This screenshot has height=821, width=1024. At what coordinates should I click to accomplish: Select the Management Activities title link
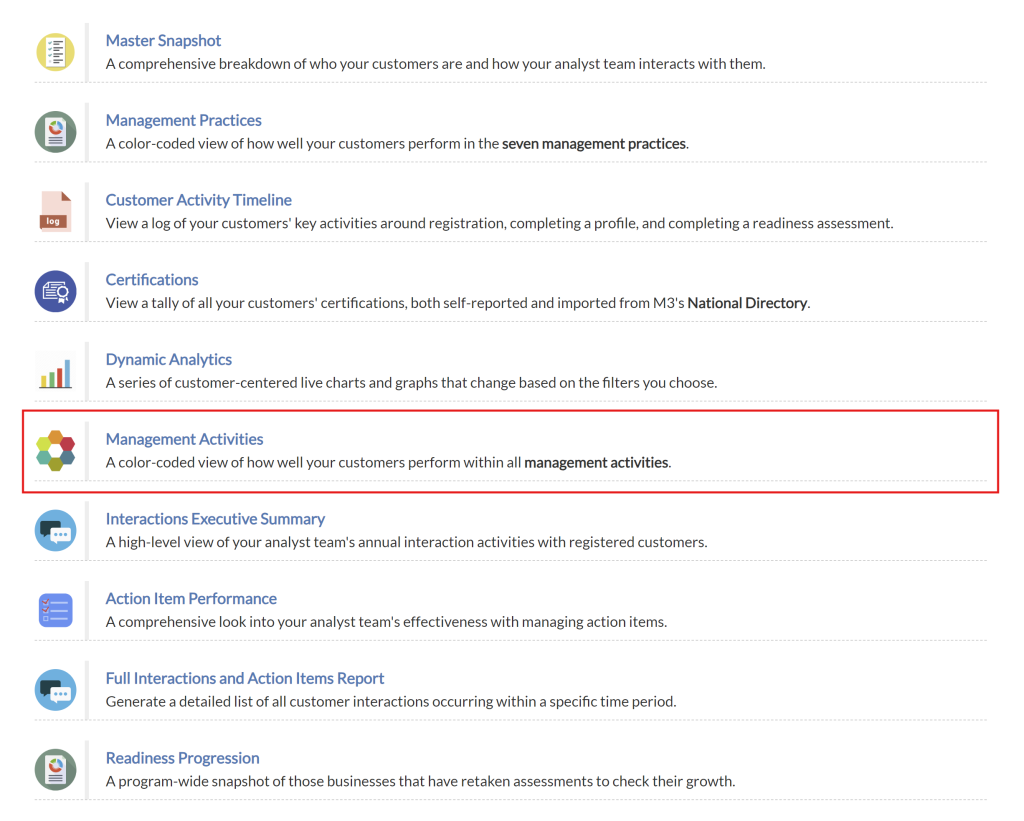[x=184, y=439]
